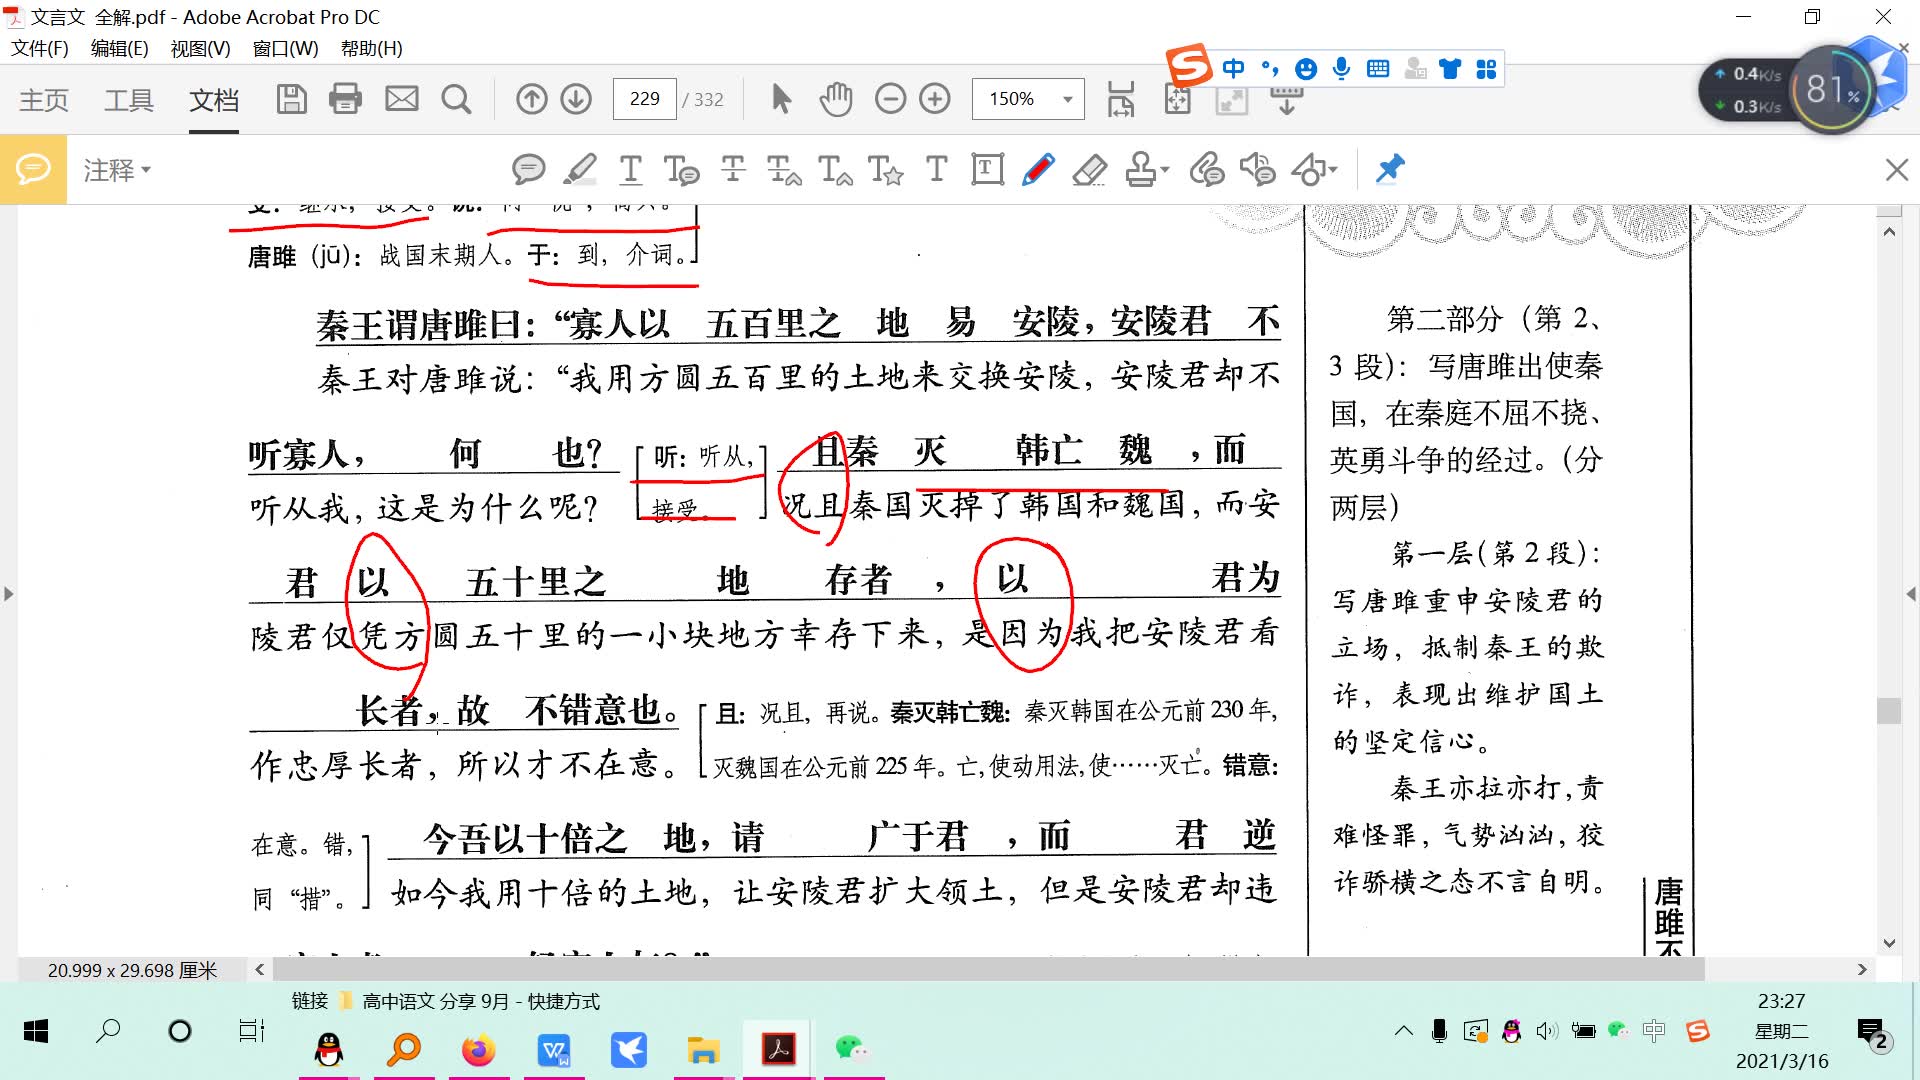Screen dimensions: 1920x1080
Task: Open the 文件 (File) menu
Action: [x=42, y=49]
